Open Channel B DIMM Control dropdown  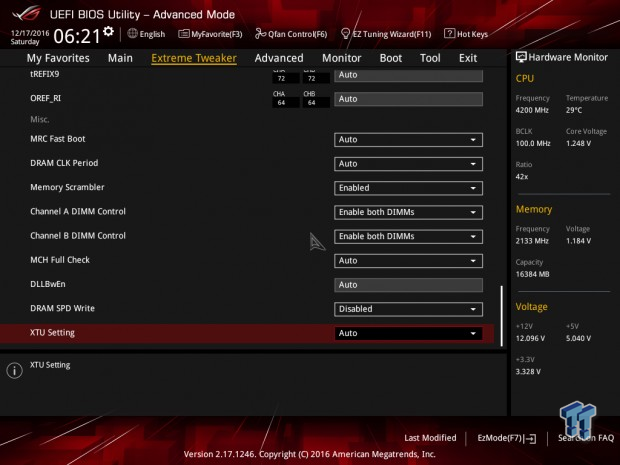408,236
